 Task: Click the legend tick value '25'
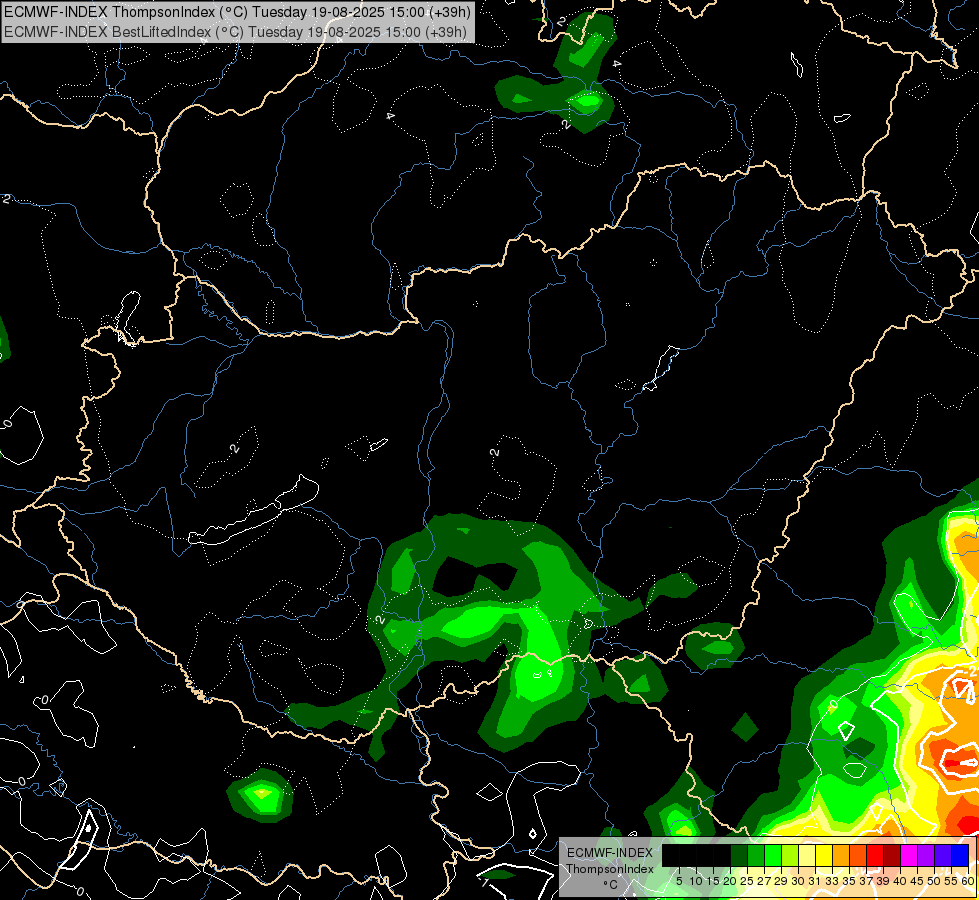[x=747, y=881]
